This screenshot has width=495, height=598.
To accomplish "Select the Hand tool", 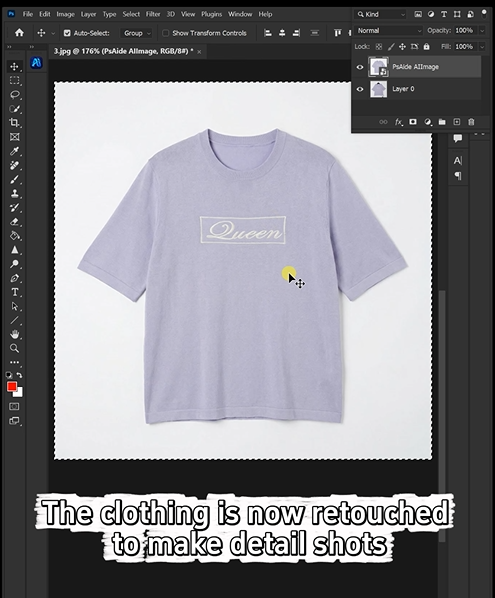I will 14,334.
